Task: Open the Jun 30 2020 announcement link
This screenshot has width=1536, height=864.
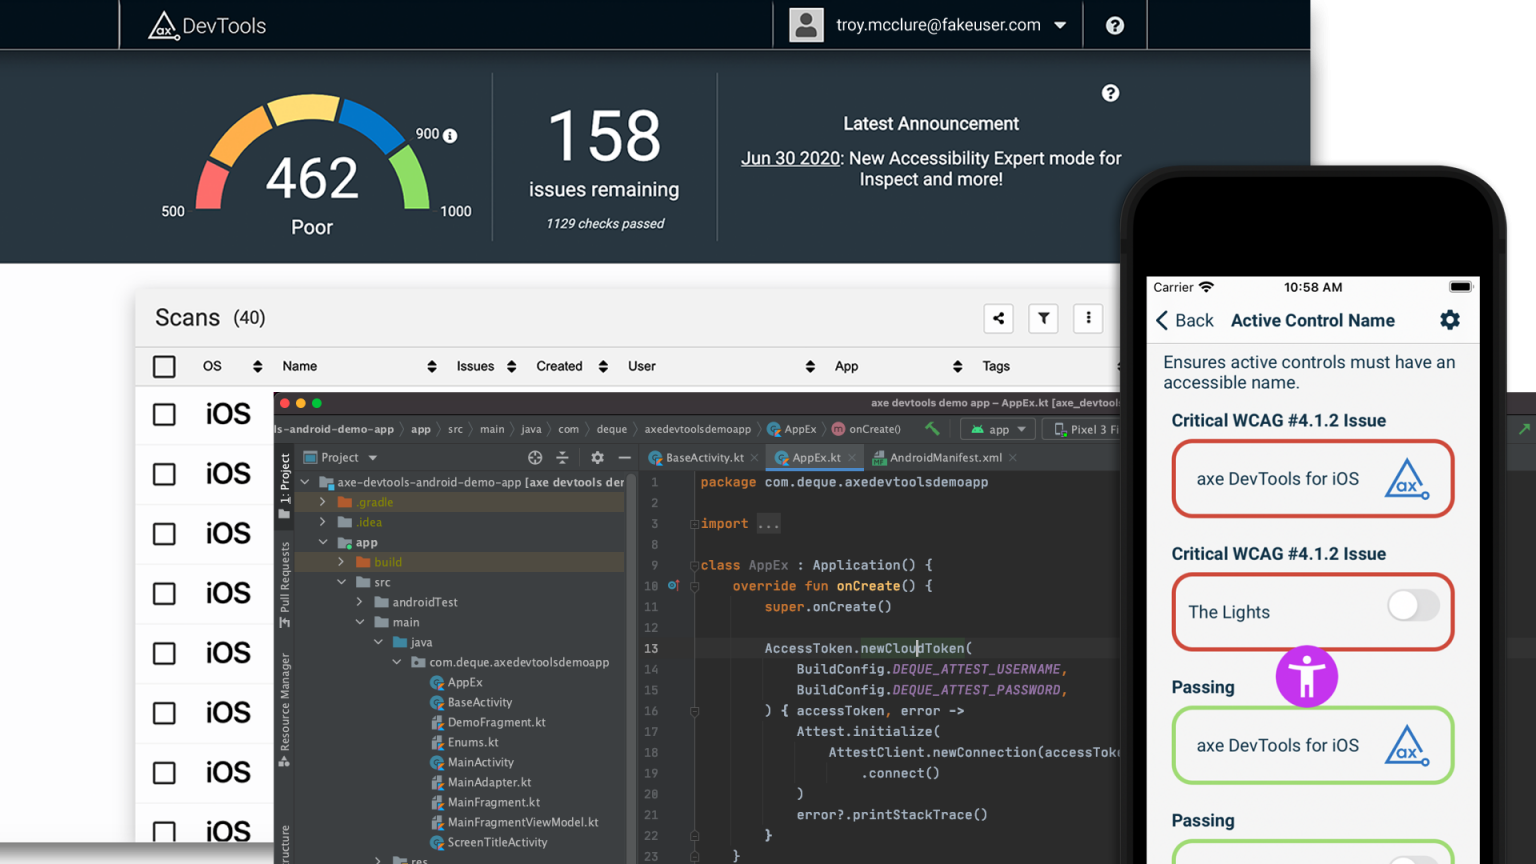Action: tap(790, 158)
